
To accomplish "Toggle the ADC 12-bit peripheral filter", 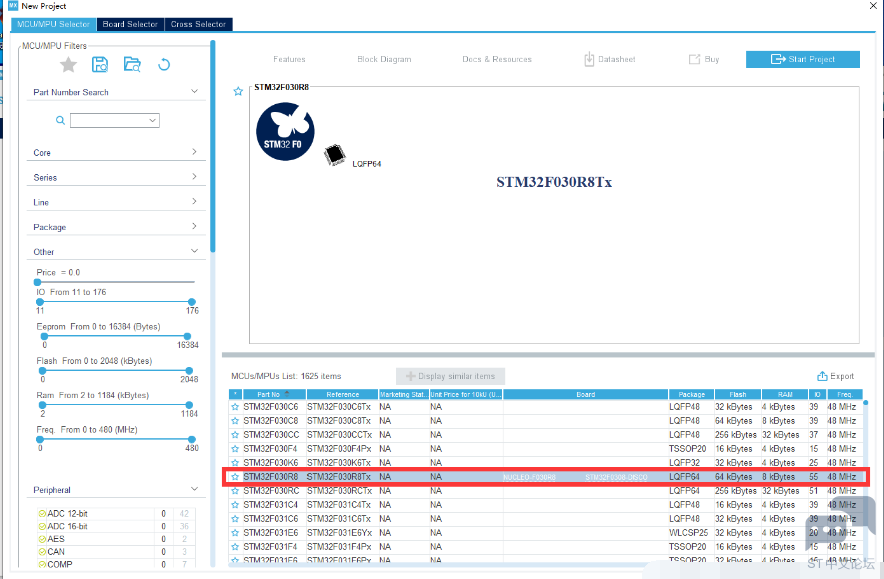I will [x=42, y=514].
